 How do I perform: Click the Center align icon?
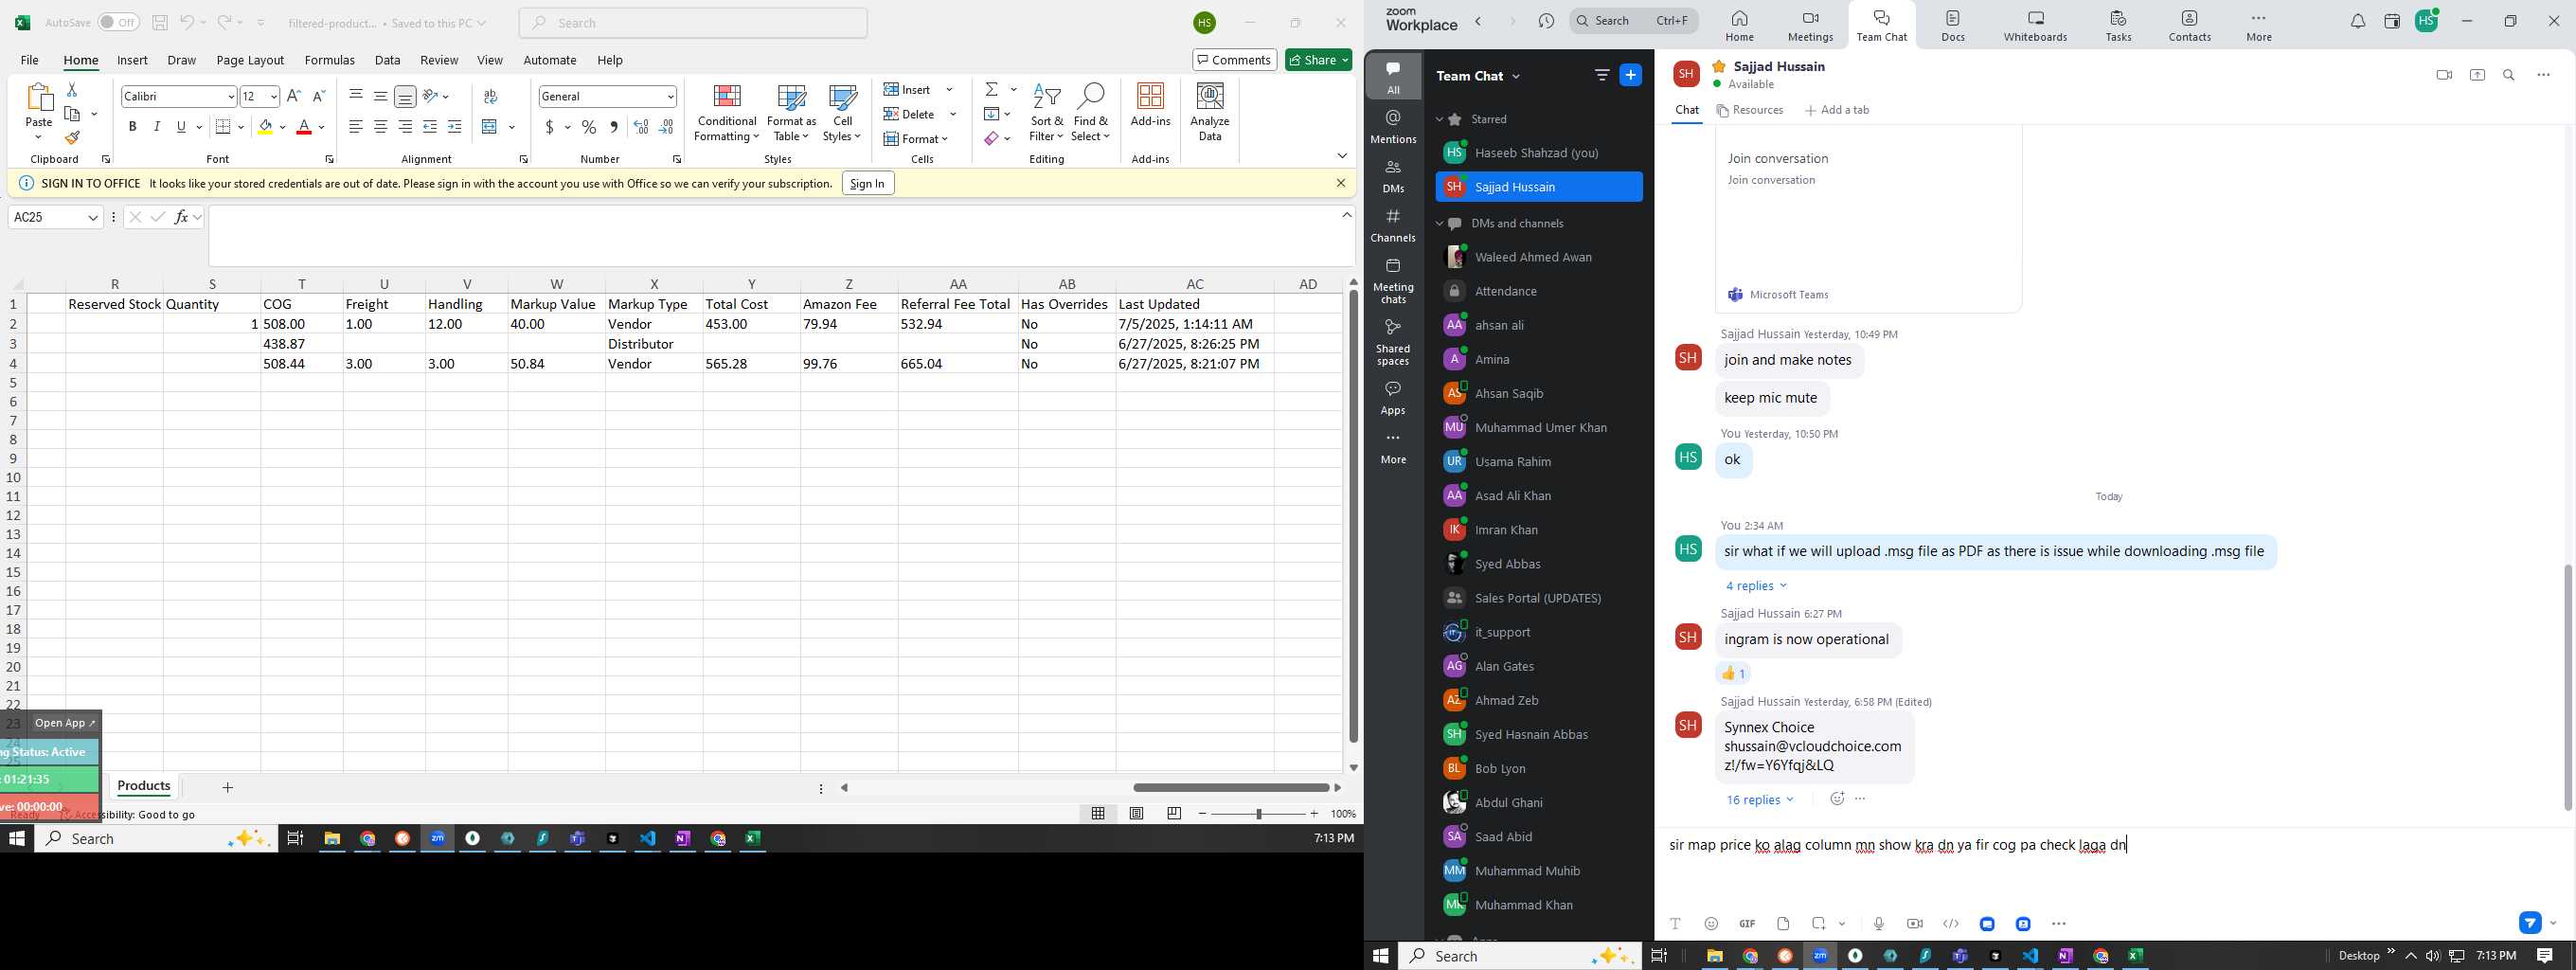(380, 127)
